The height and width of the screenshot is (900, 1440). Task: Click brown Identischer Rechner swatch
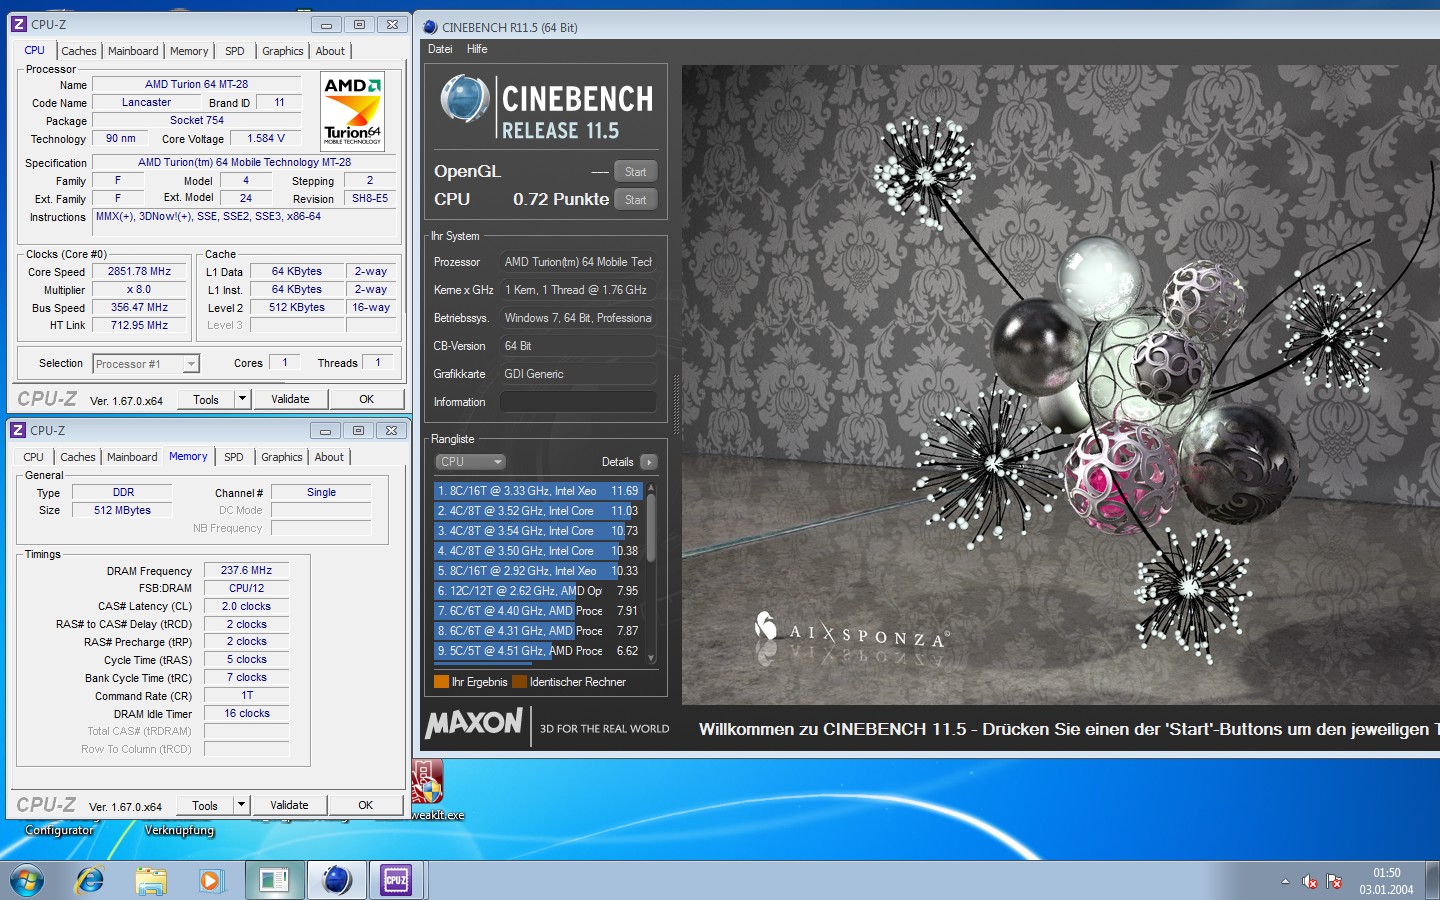[x=519, y=682]
